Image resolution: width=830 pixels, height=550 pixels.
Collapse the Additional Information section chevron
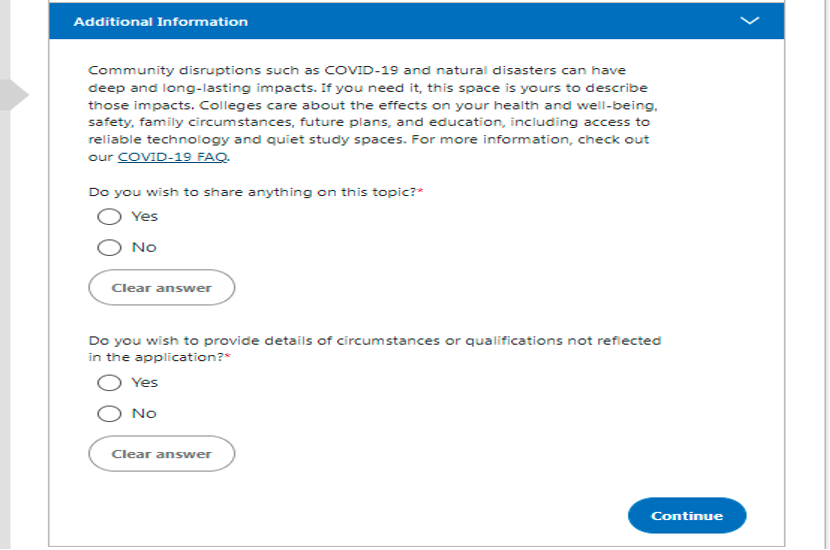coord(750,21)
